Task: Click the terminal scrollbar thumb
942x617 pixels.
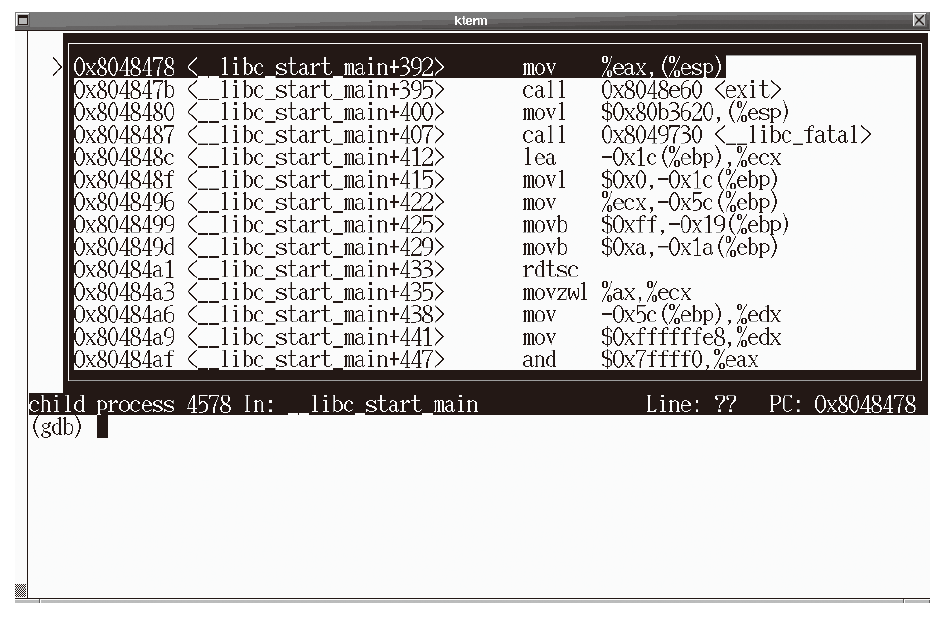Action: coord(21,590)
